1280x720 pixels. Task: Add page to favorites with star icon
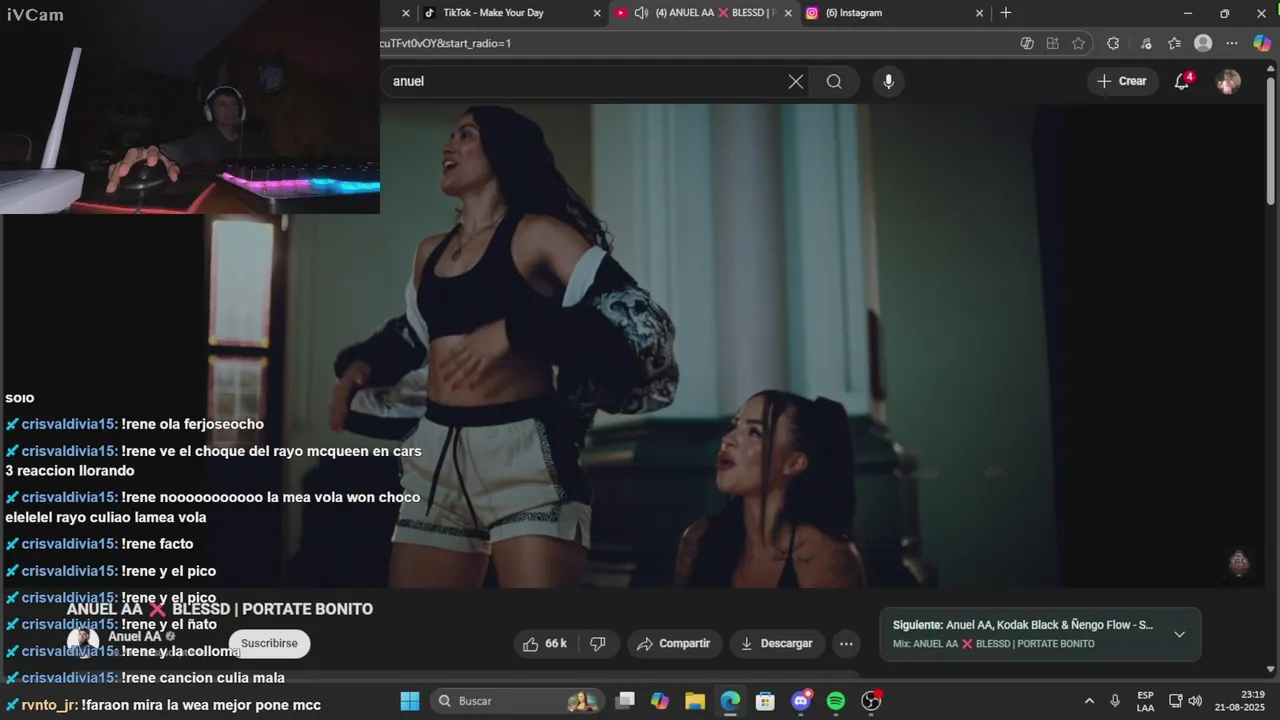pos(1078,43)
